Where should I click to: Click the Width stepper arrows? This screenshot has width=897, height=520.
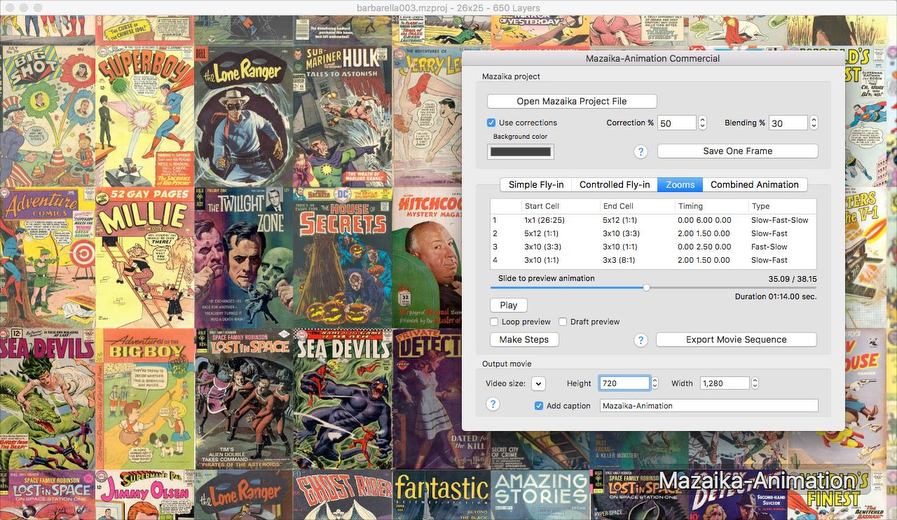(755, 383)
